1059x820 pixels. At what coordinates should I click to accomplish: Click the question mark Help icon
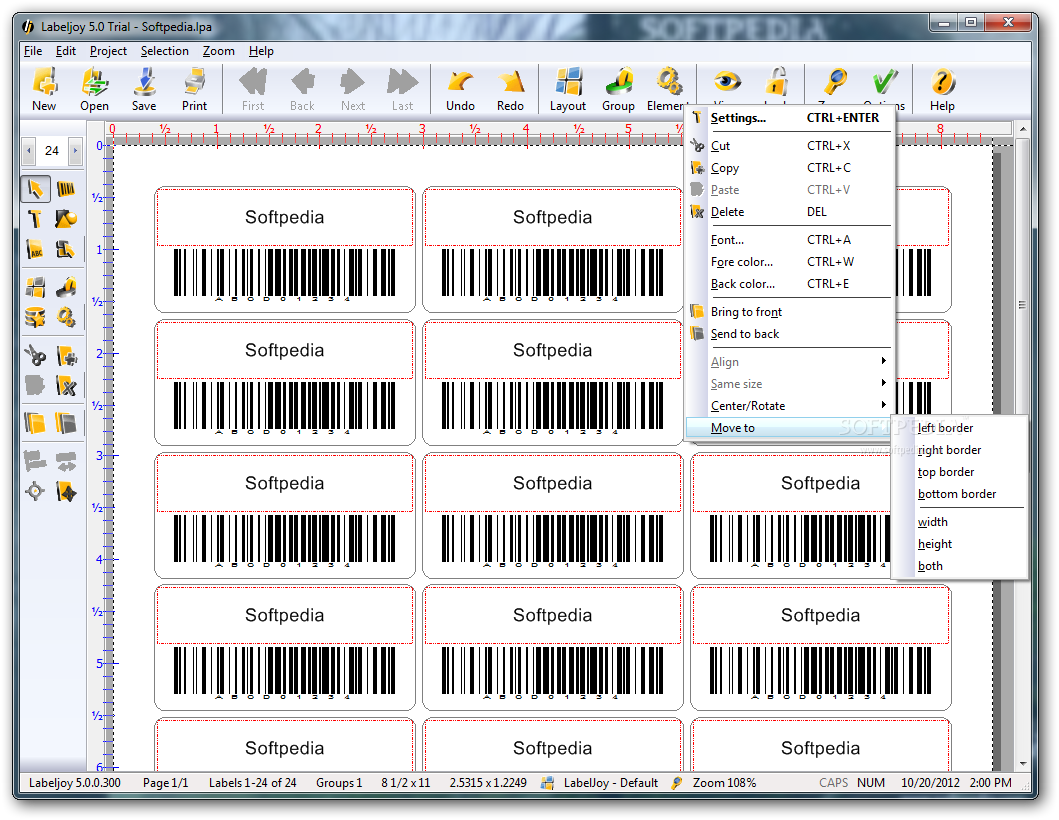pos(942,88)
